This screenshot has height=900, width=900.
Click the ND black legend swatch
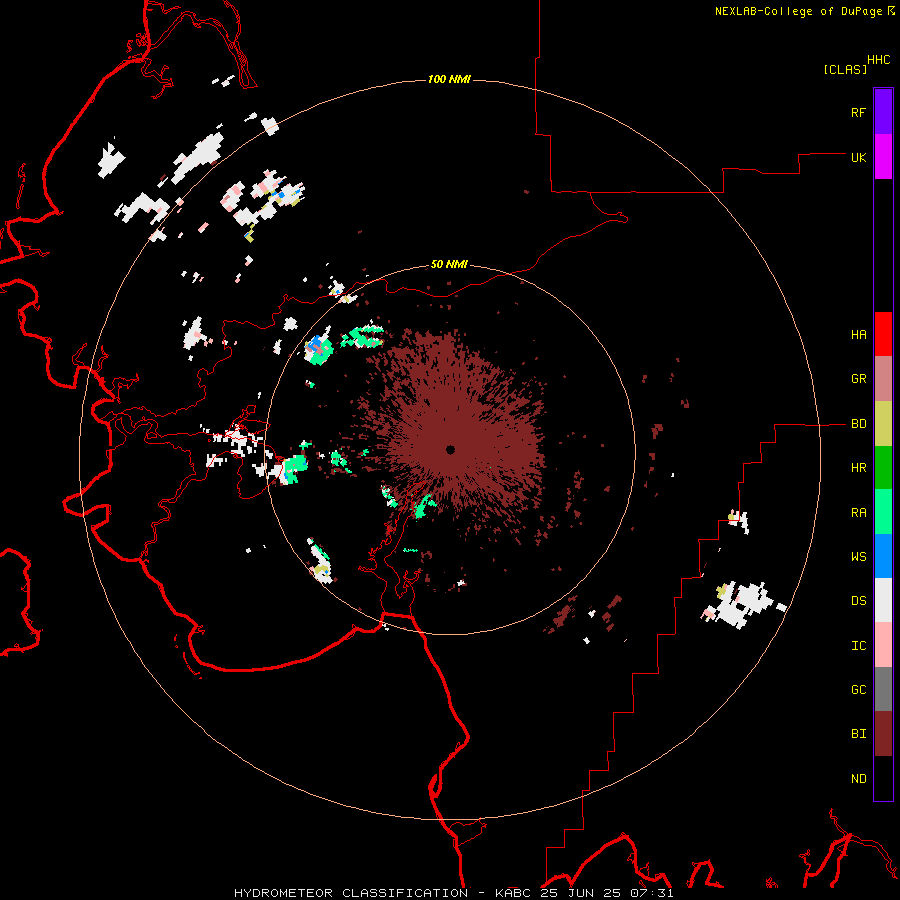click(x=883, y=778)
